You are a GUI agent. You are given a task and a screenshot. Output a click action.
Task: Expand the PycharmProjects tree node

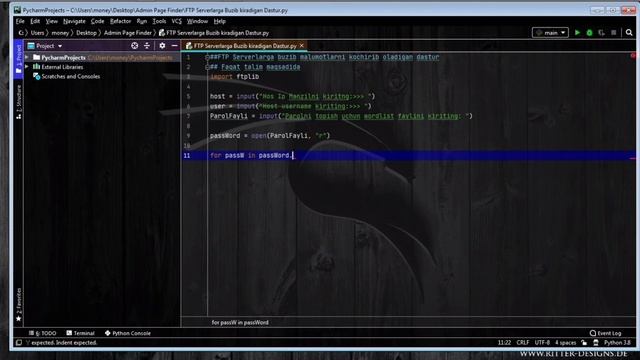pyautogui.click(x=27, y=57)
